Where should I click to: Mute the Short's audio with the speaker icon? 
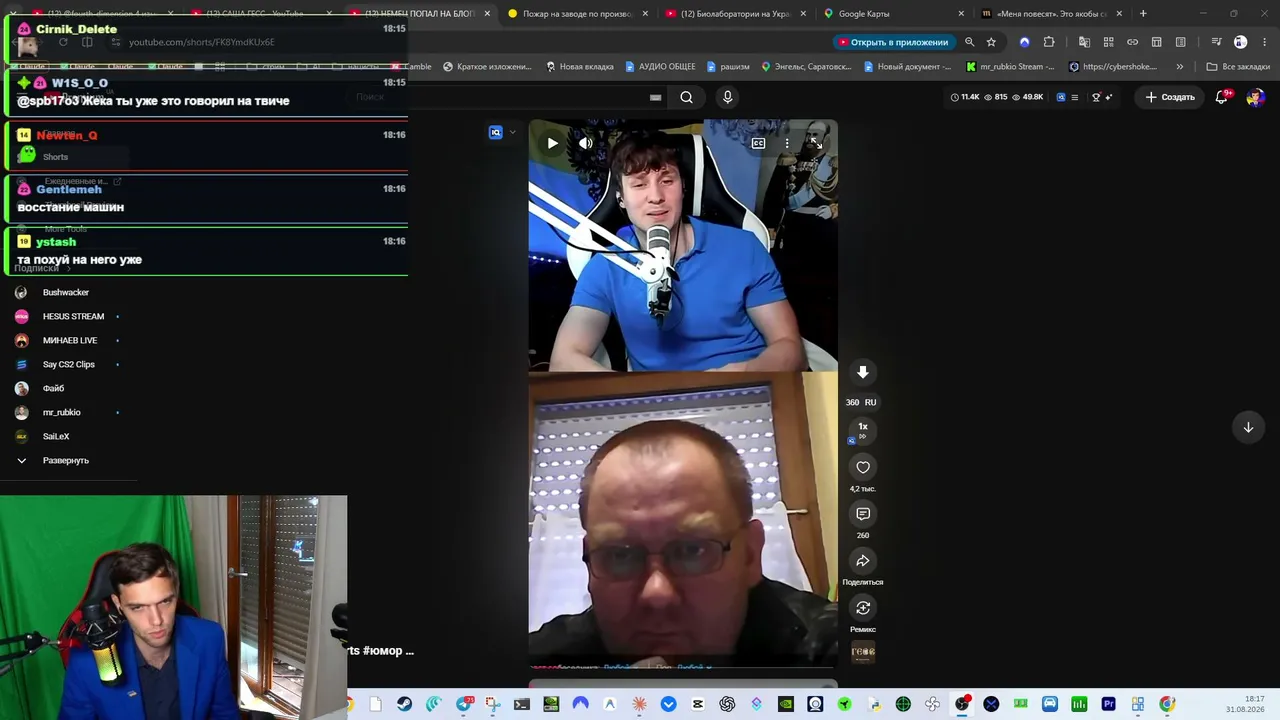pyautogui.click(x=586, y=143)
